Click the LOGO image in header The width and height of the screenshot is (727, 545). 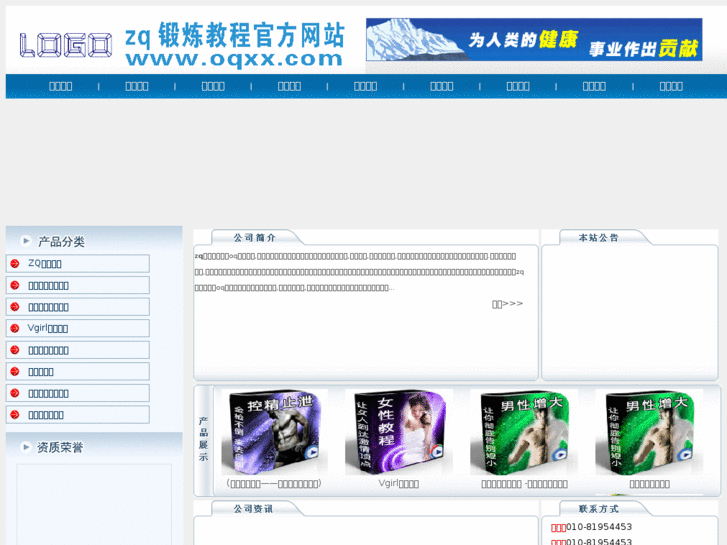(x=65, y=45)
